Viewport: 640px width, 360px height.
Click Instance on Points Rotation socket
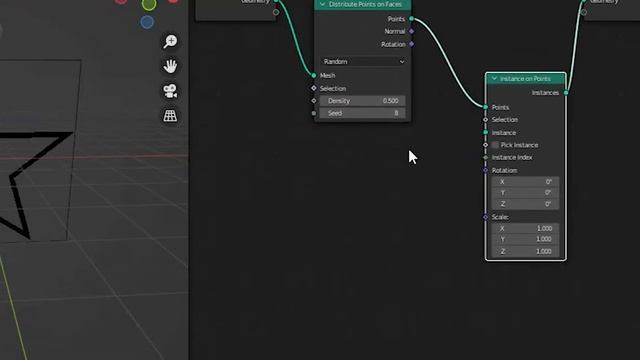(x=485, y=170)
